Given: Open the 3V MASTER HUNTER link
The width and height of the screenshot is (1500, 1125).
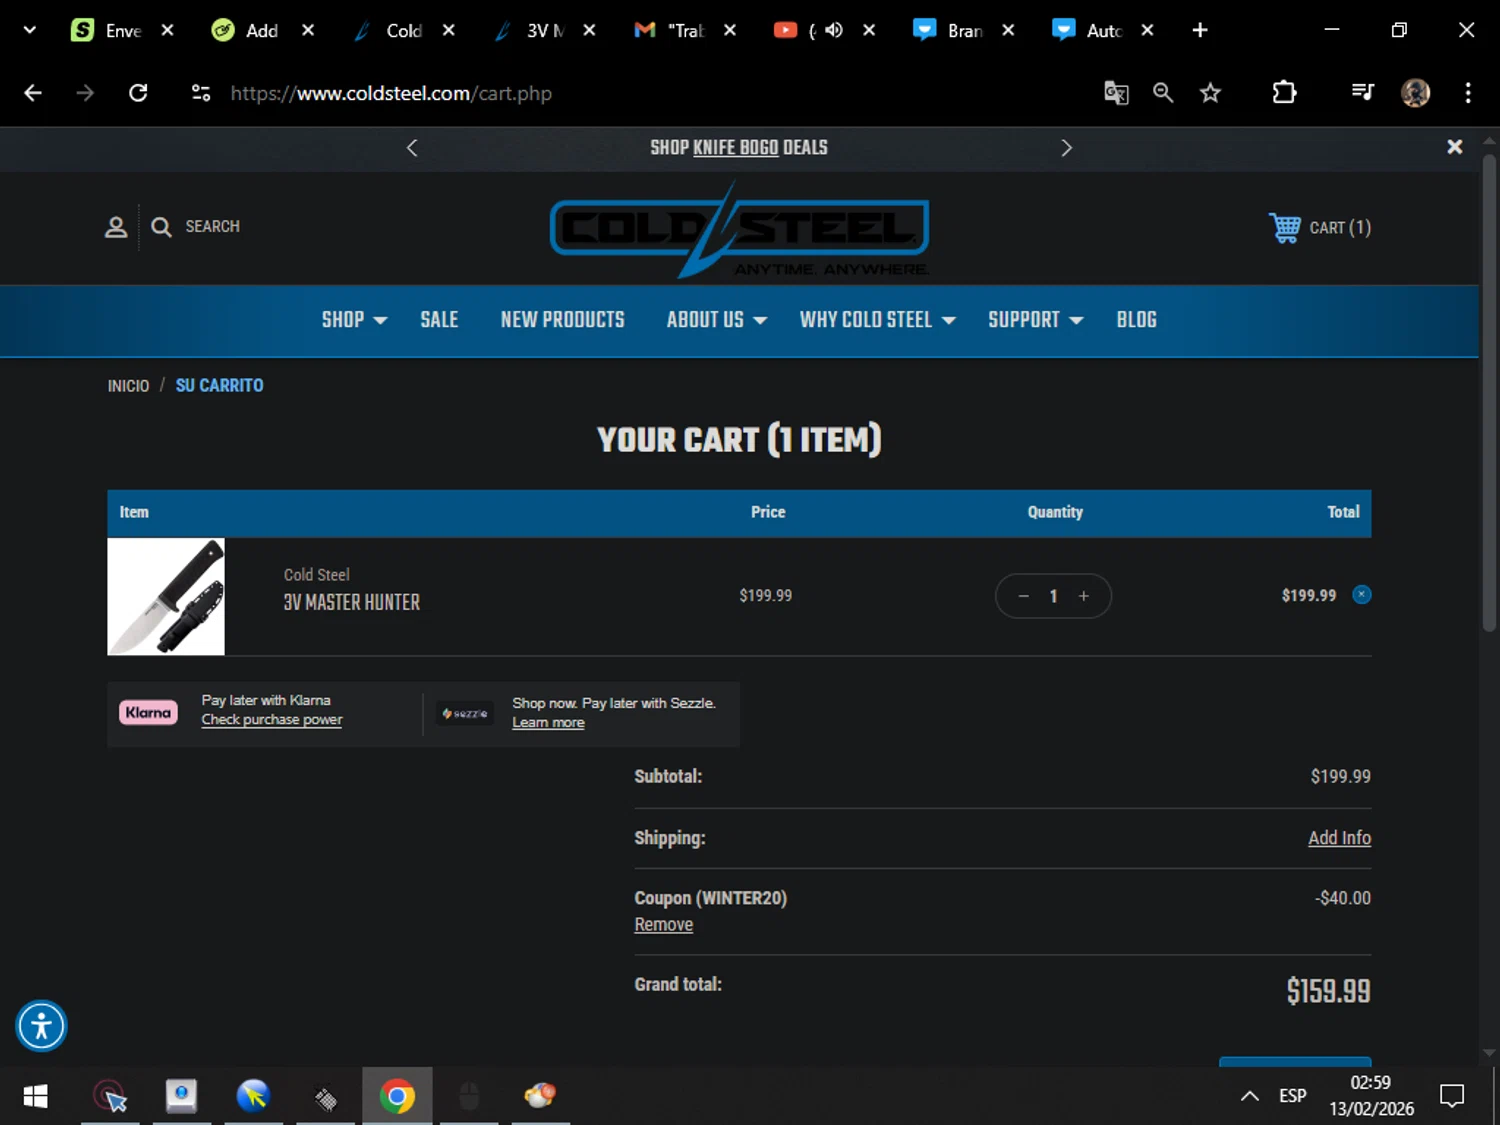Looking at the screenshot, I should point(351,603).
